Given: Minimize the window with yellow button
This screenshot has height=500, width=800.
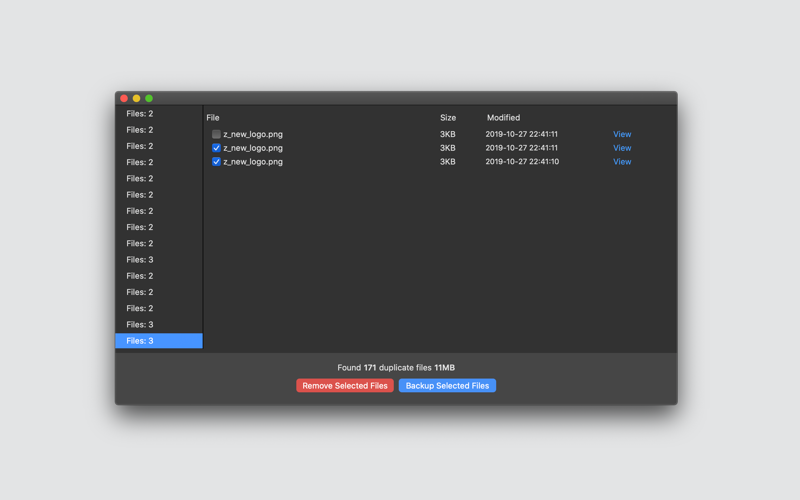Looking at the screenshot, I should click(x=136, y=98).
